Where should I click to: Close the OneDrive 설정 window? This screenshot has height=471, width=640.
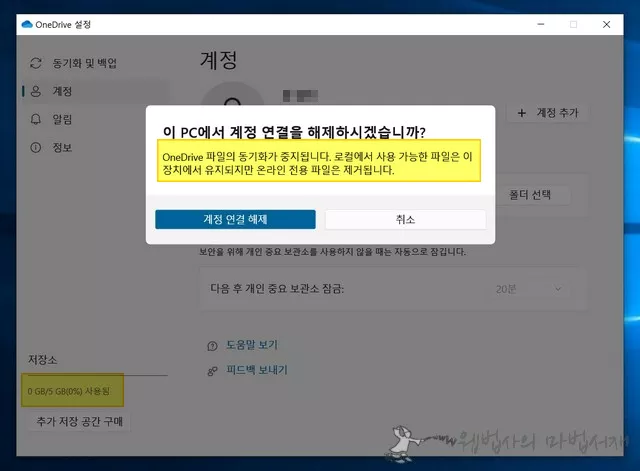click(607, 24)
